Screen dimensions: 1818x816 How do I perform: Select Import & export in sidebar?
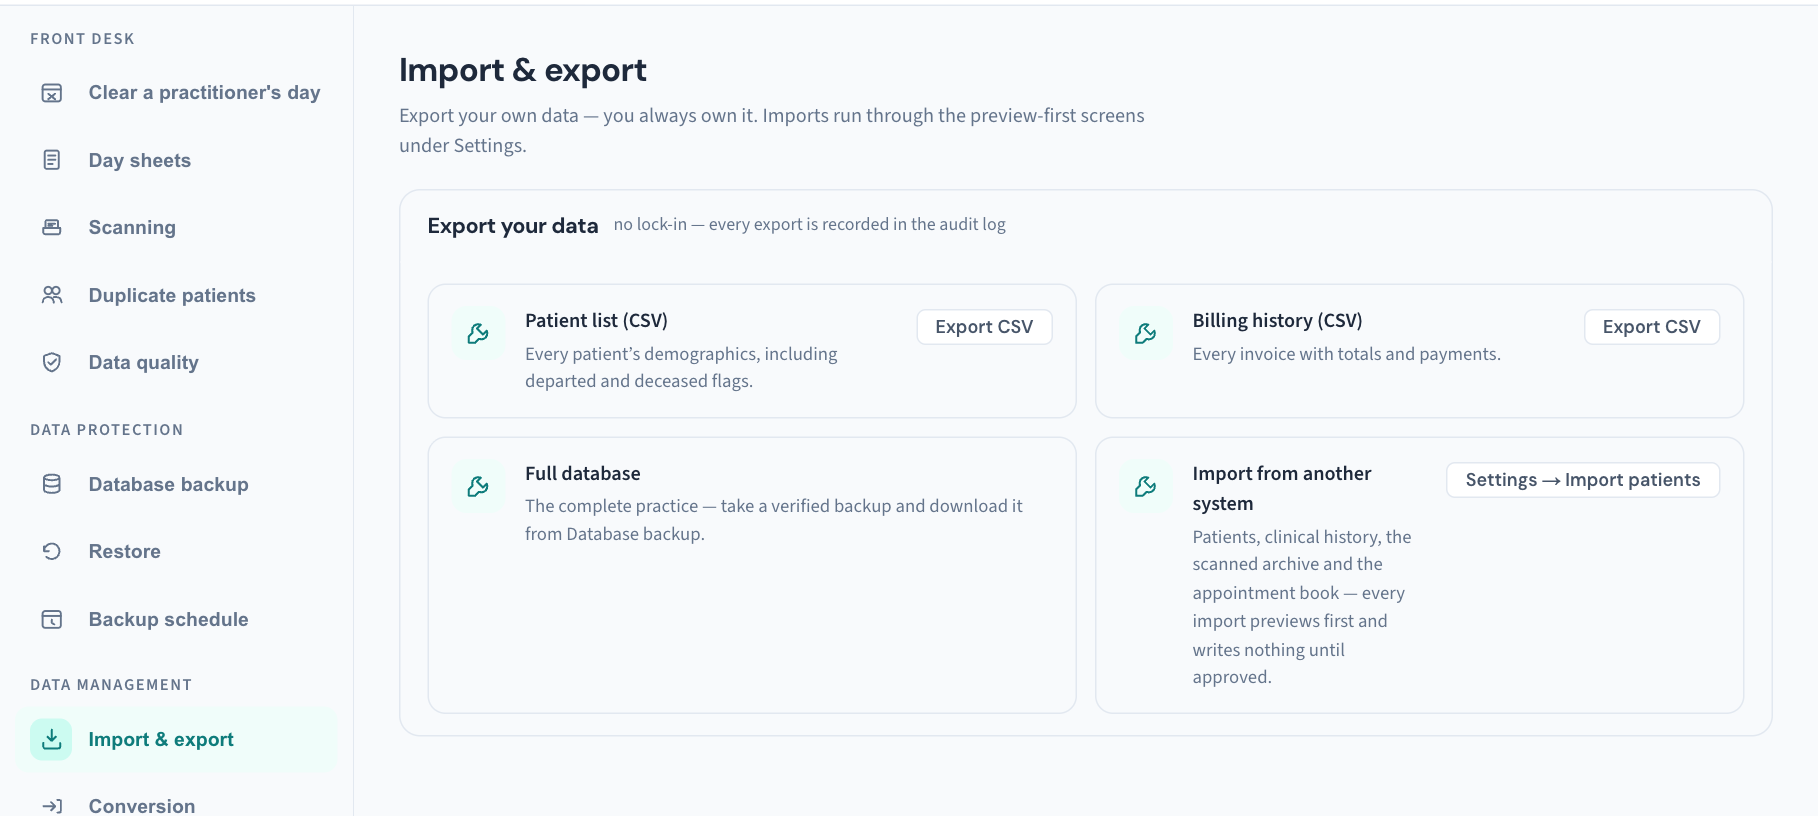click(177, 739)
